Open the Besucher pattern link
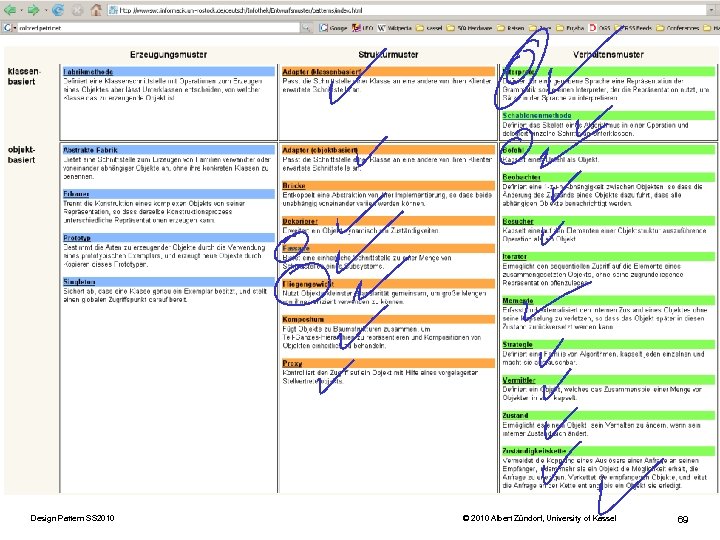This screenshot has height=540, width=720. point(518,221)
